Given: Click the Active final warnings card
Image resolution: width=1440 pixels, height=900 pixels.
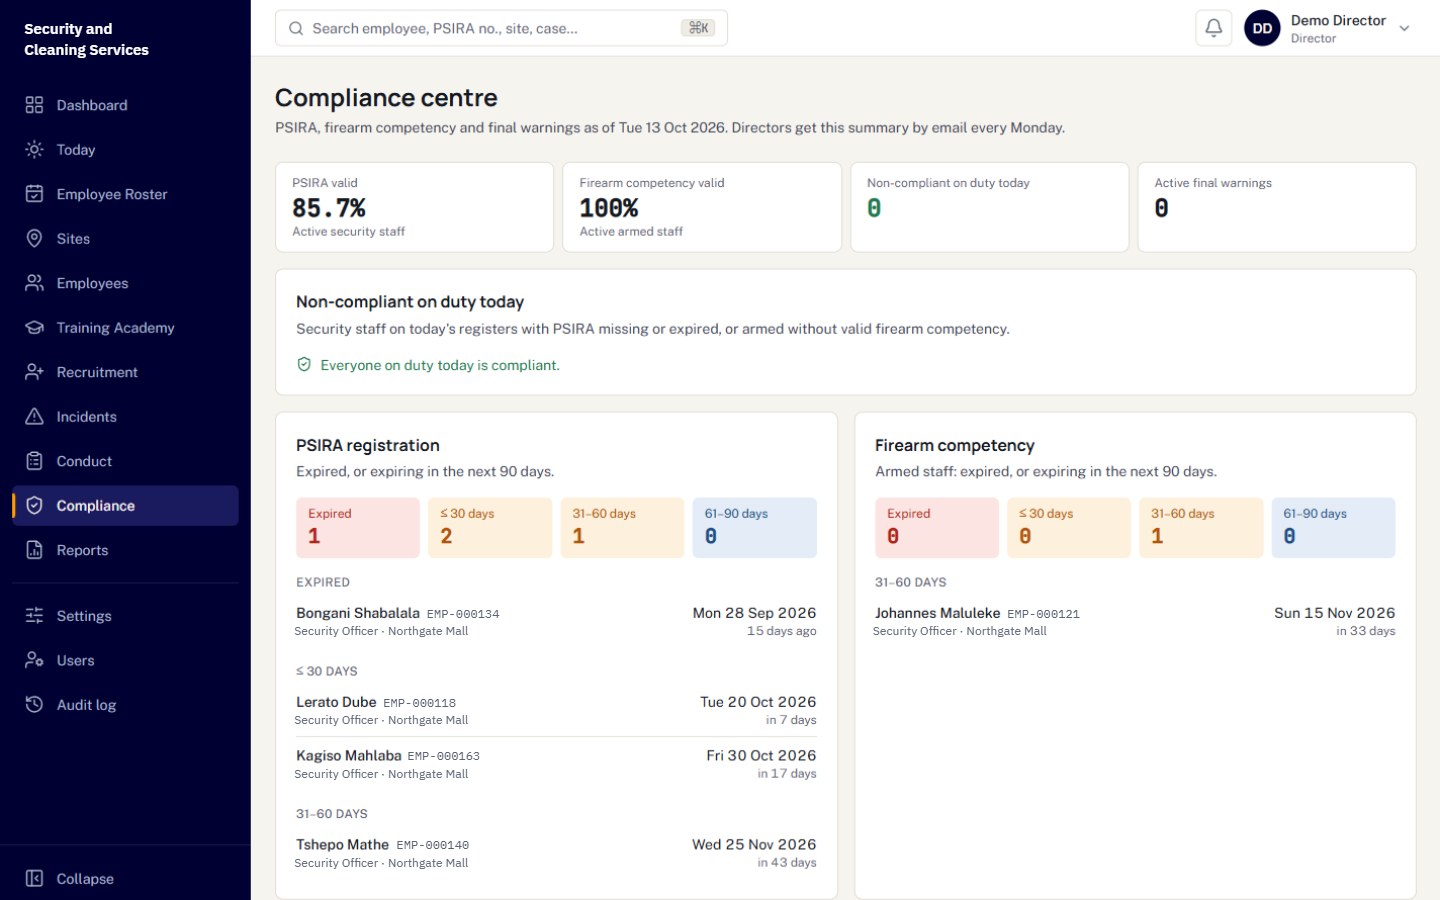Looking at the screenshot, I should [1277, 207].
